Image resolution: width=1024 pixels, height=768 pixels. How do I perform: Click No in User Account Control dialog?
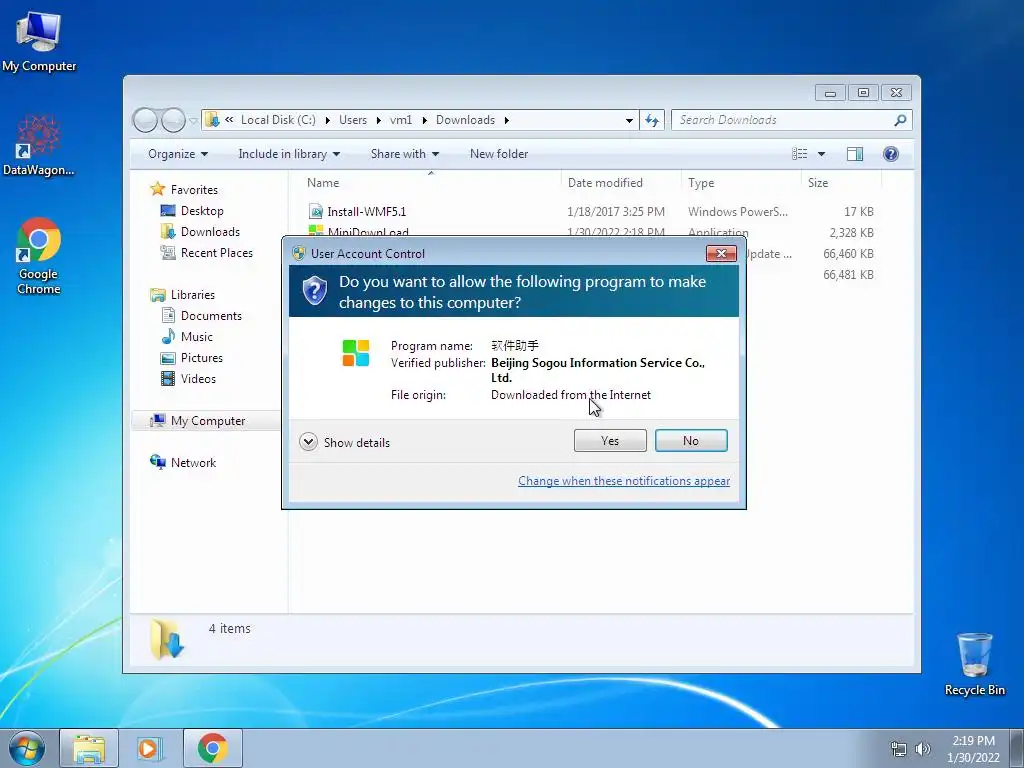point(691,441)
